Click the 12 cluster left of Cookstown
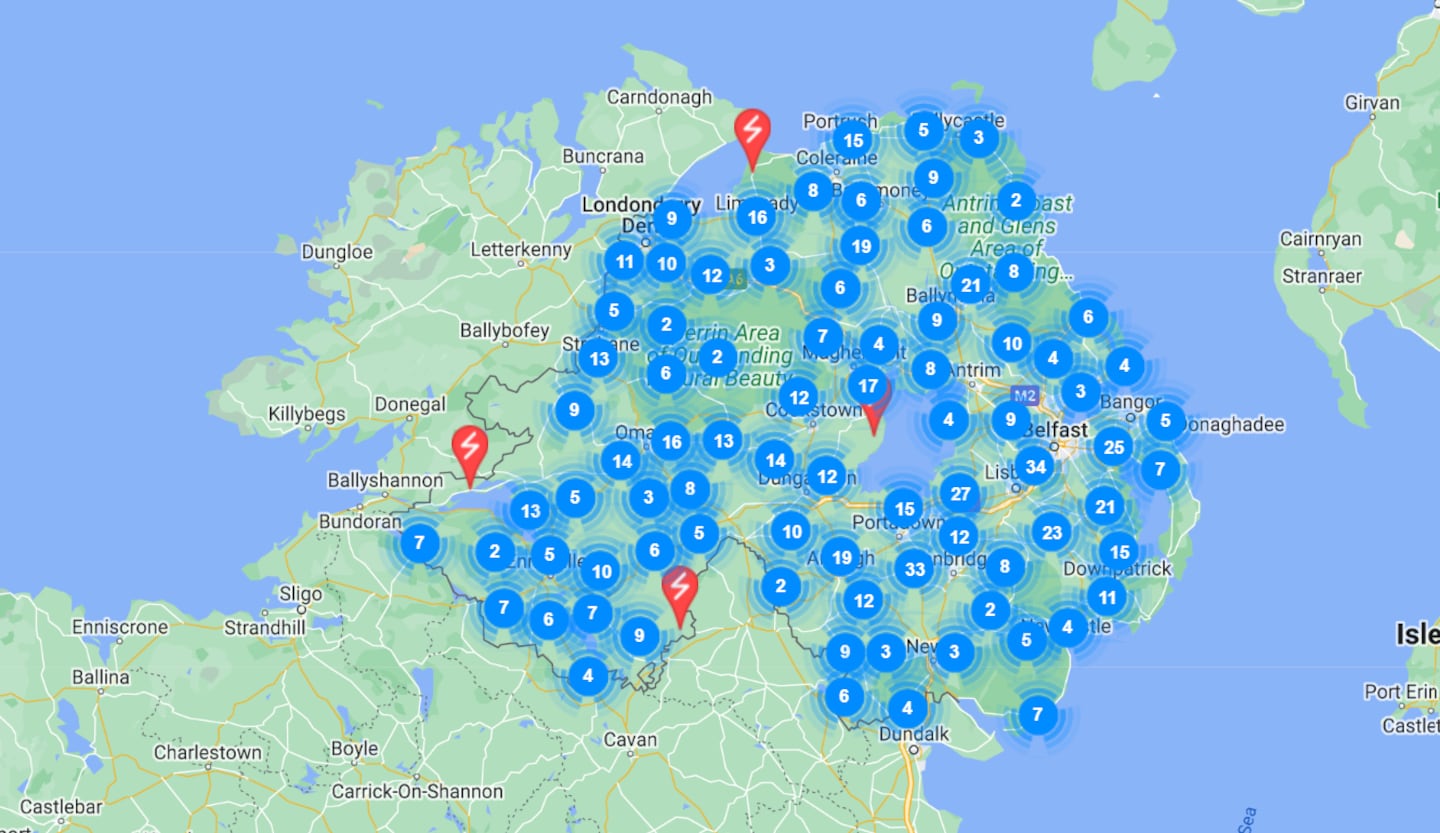The height and width of the screenshot is (833, 1440). point(798,397)
